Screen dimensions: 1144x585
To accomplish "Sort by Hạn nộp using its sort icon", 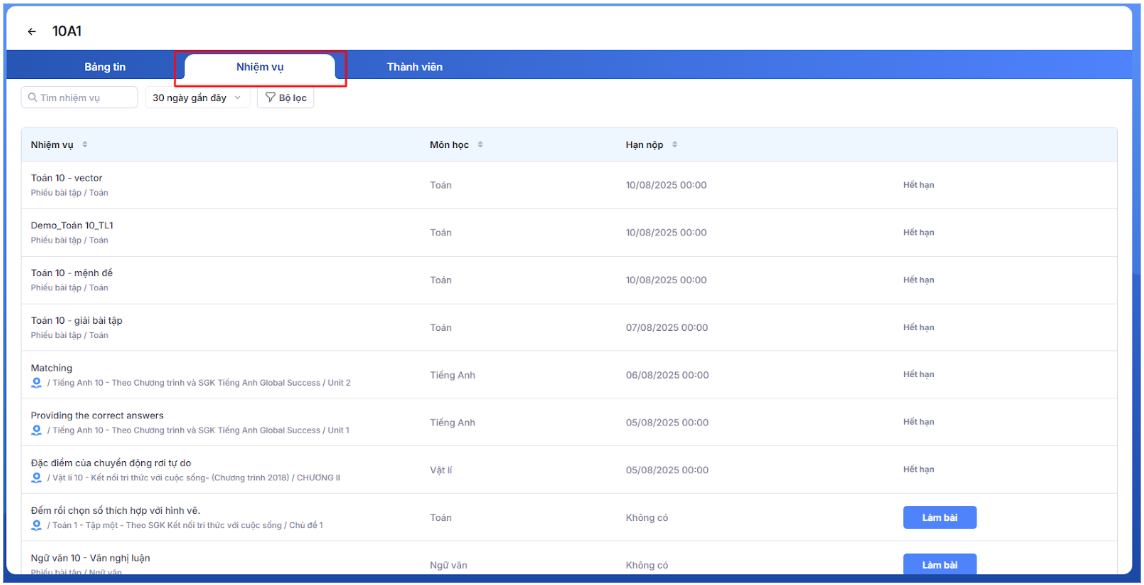I will [x=674, y=145].
